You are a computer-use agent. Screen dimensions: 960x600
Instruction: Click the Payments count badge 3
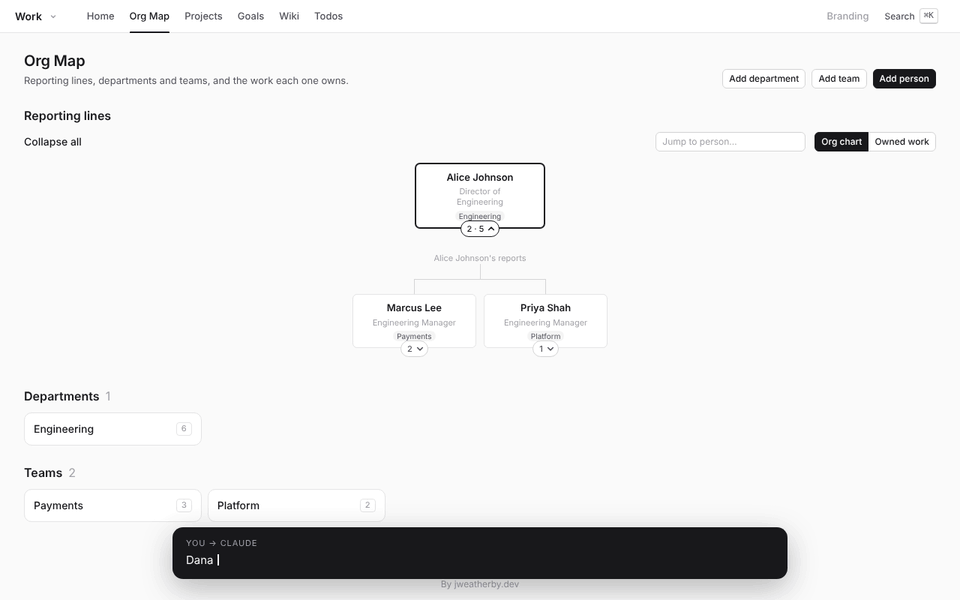tap(184, 505)
